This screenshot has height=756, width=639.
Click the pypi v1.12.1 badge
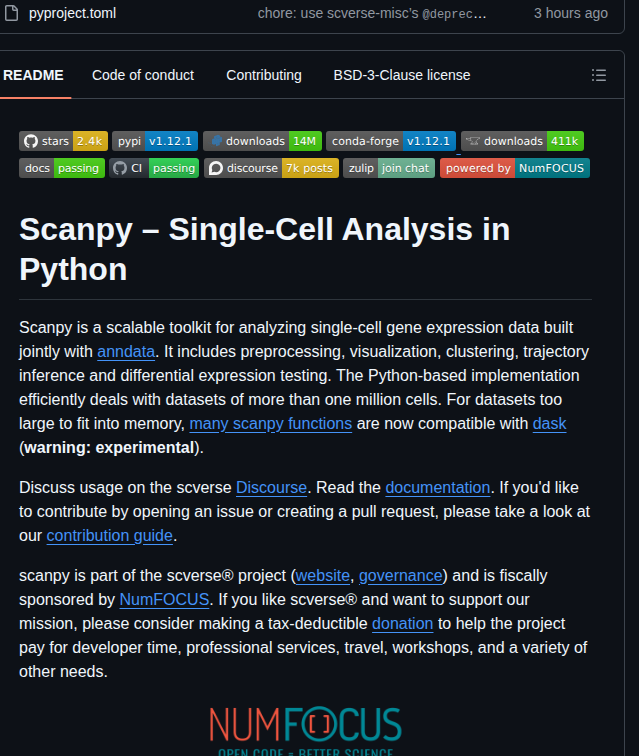(155, 141)
